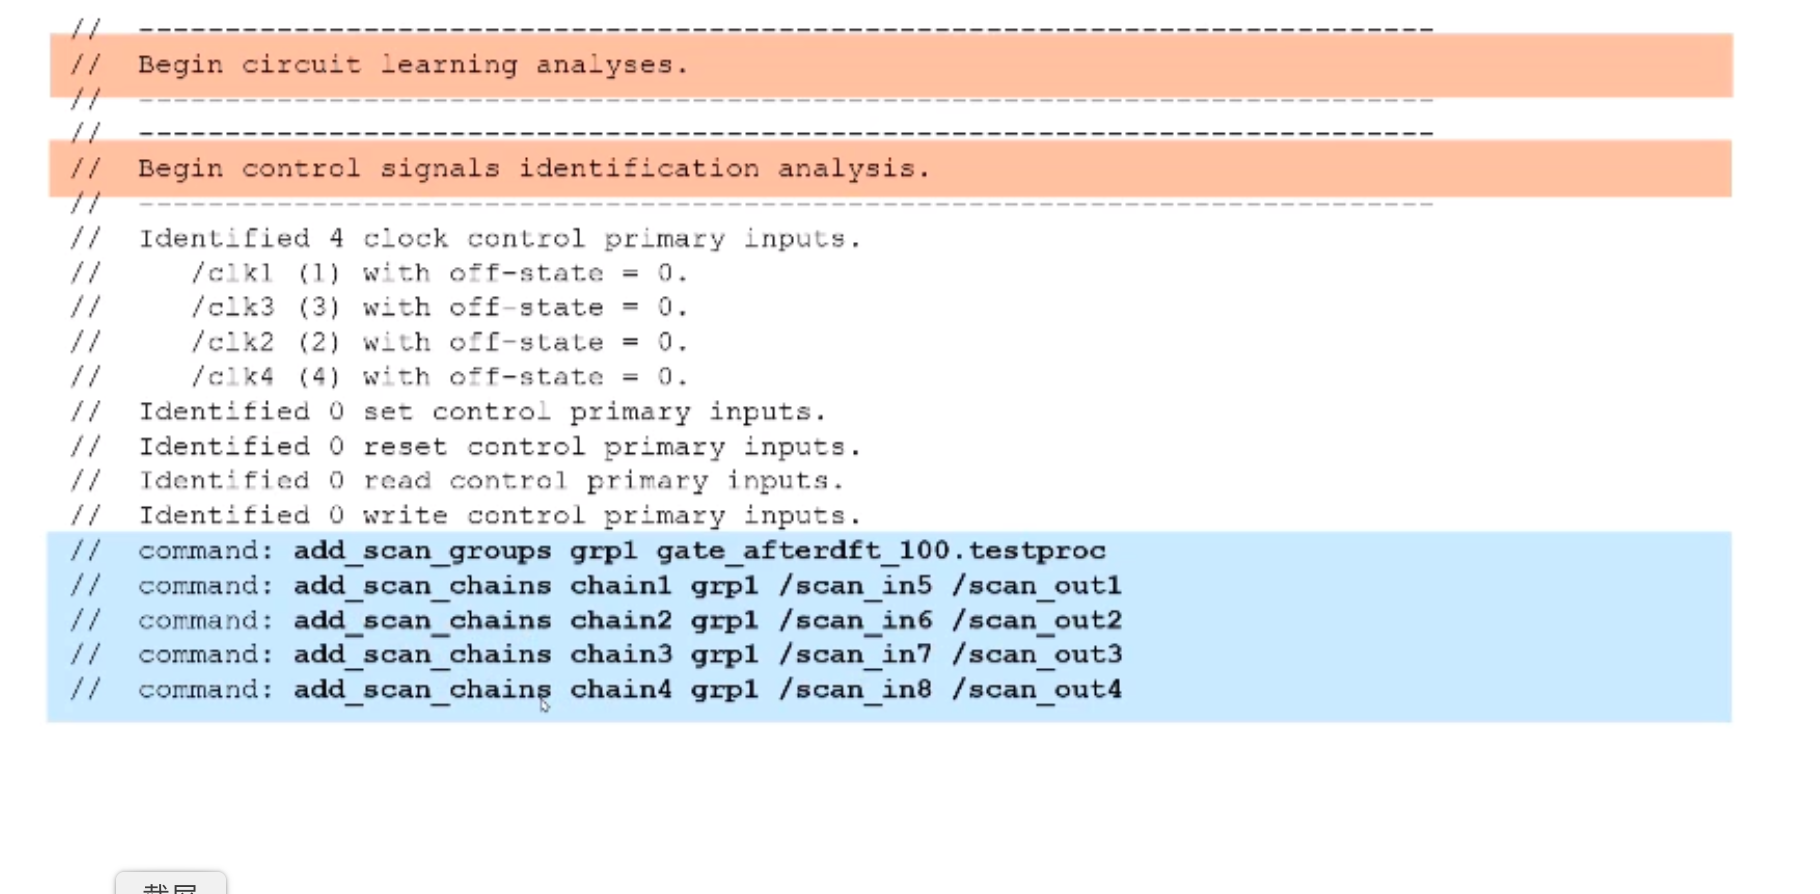
Task: Click the '/scan_in6' port name
Action: coord(856,620)
